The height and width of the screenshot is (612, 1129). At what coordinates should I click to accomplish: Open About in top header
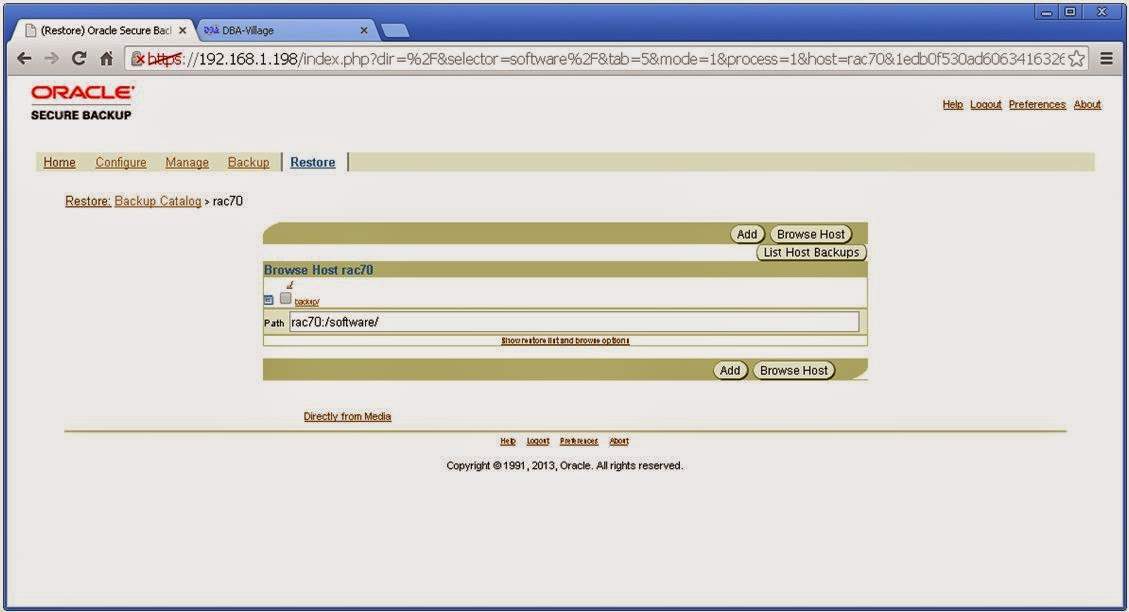click(x=1087, y=104)
